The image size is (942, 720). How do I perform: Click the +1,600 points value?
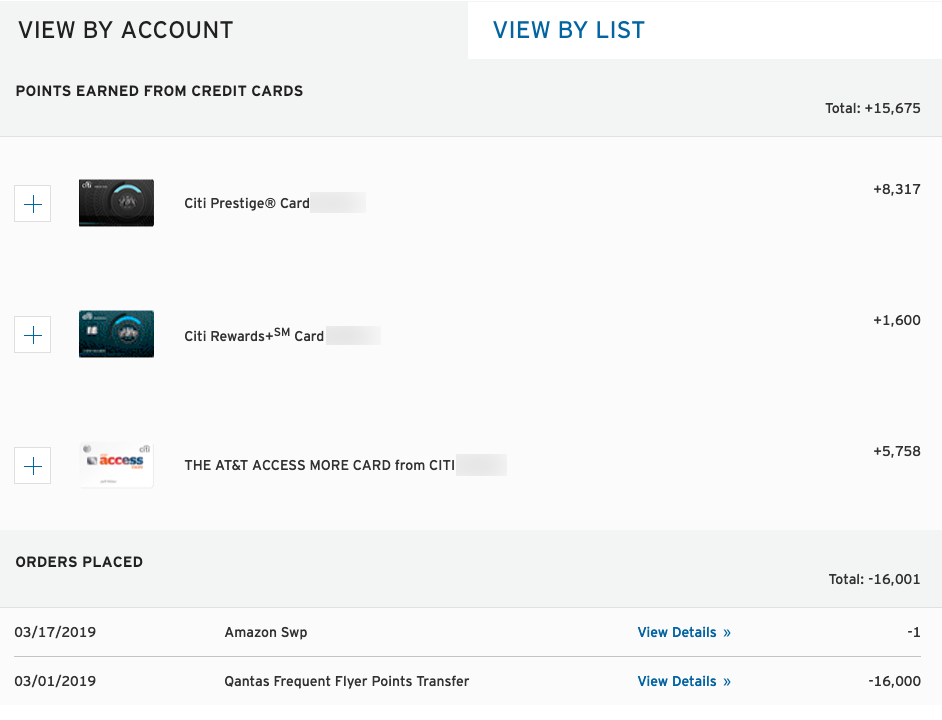pos(896,320)
